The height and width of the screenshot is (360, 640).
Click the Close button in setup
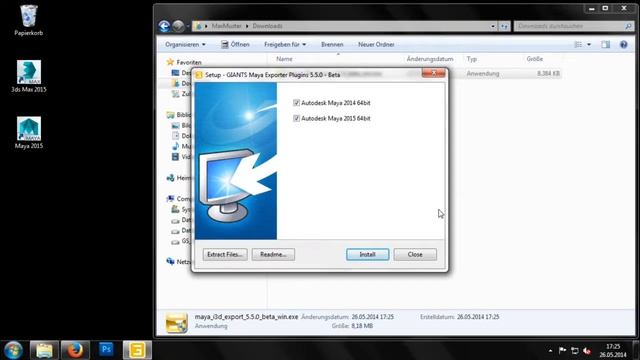coord(415,255)
